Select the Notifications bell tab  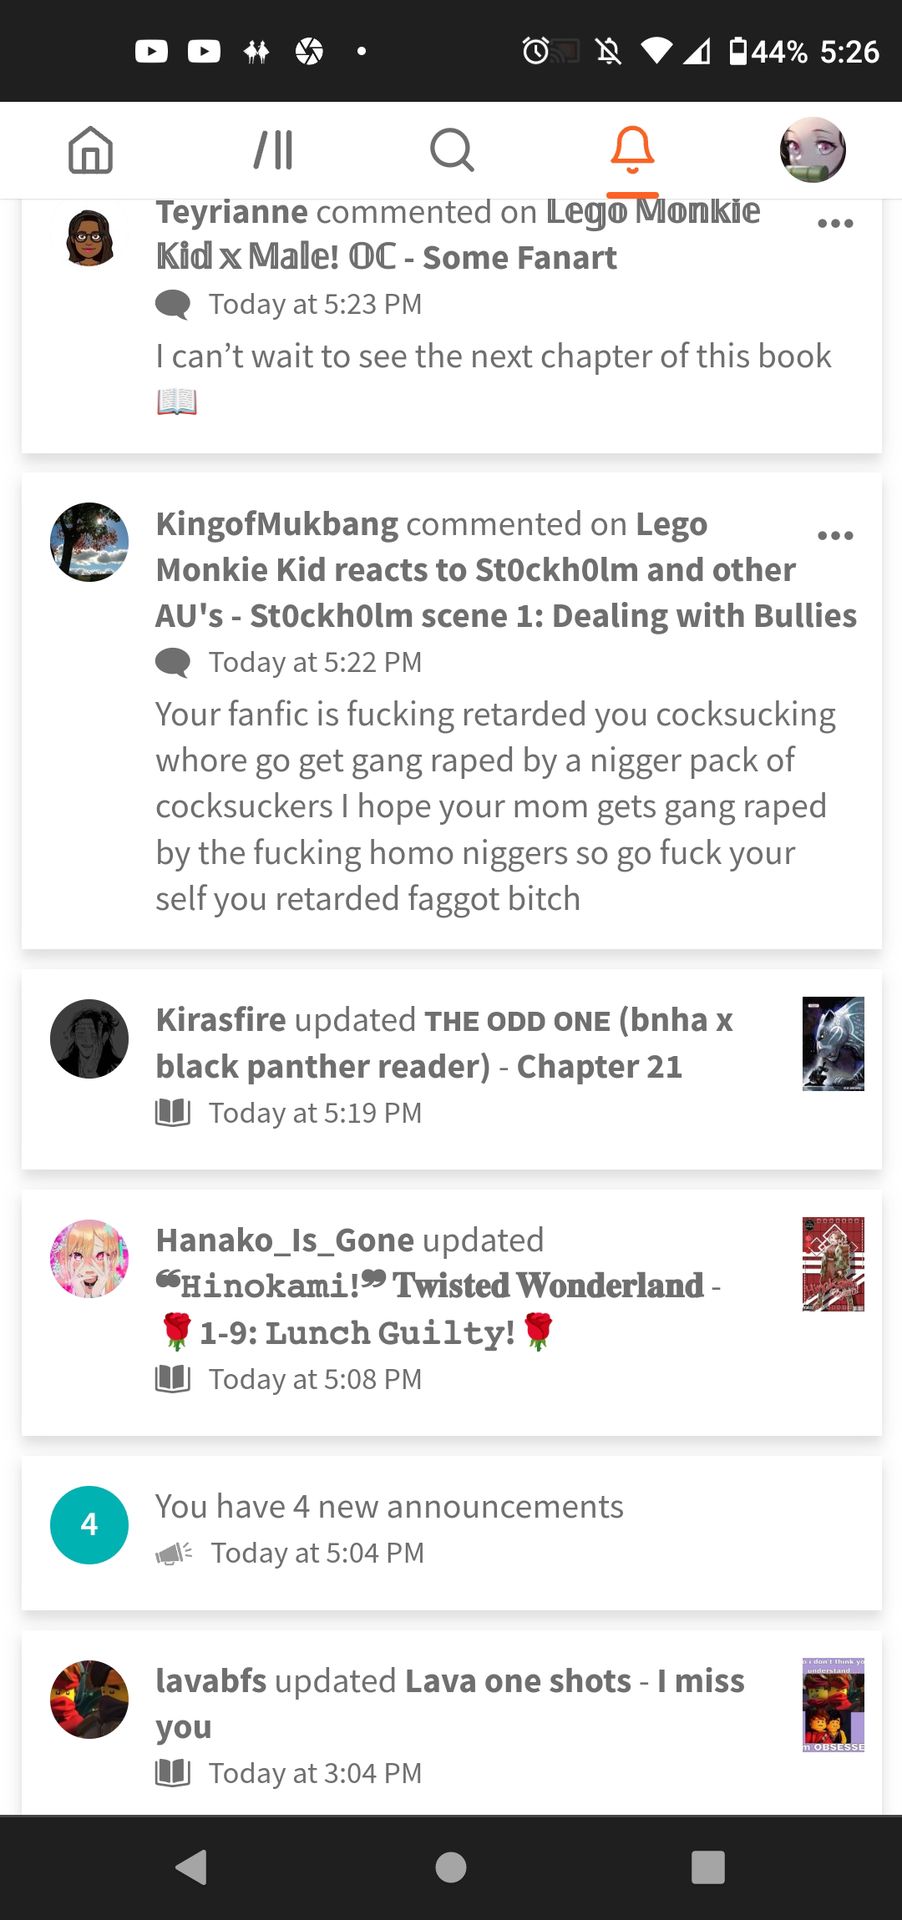(x=632, y=150)
